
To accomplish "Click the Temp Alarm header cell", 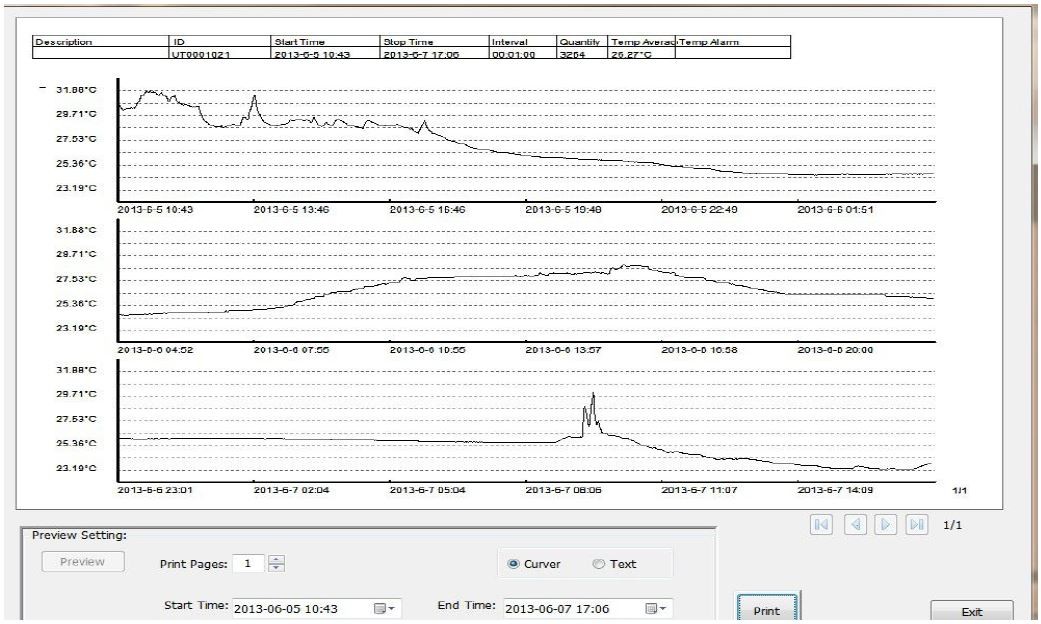I will click(x=733, y=42).
